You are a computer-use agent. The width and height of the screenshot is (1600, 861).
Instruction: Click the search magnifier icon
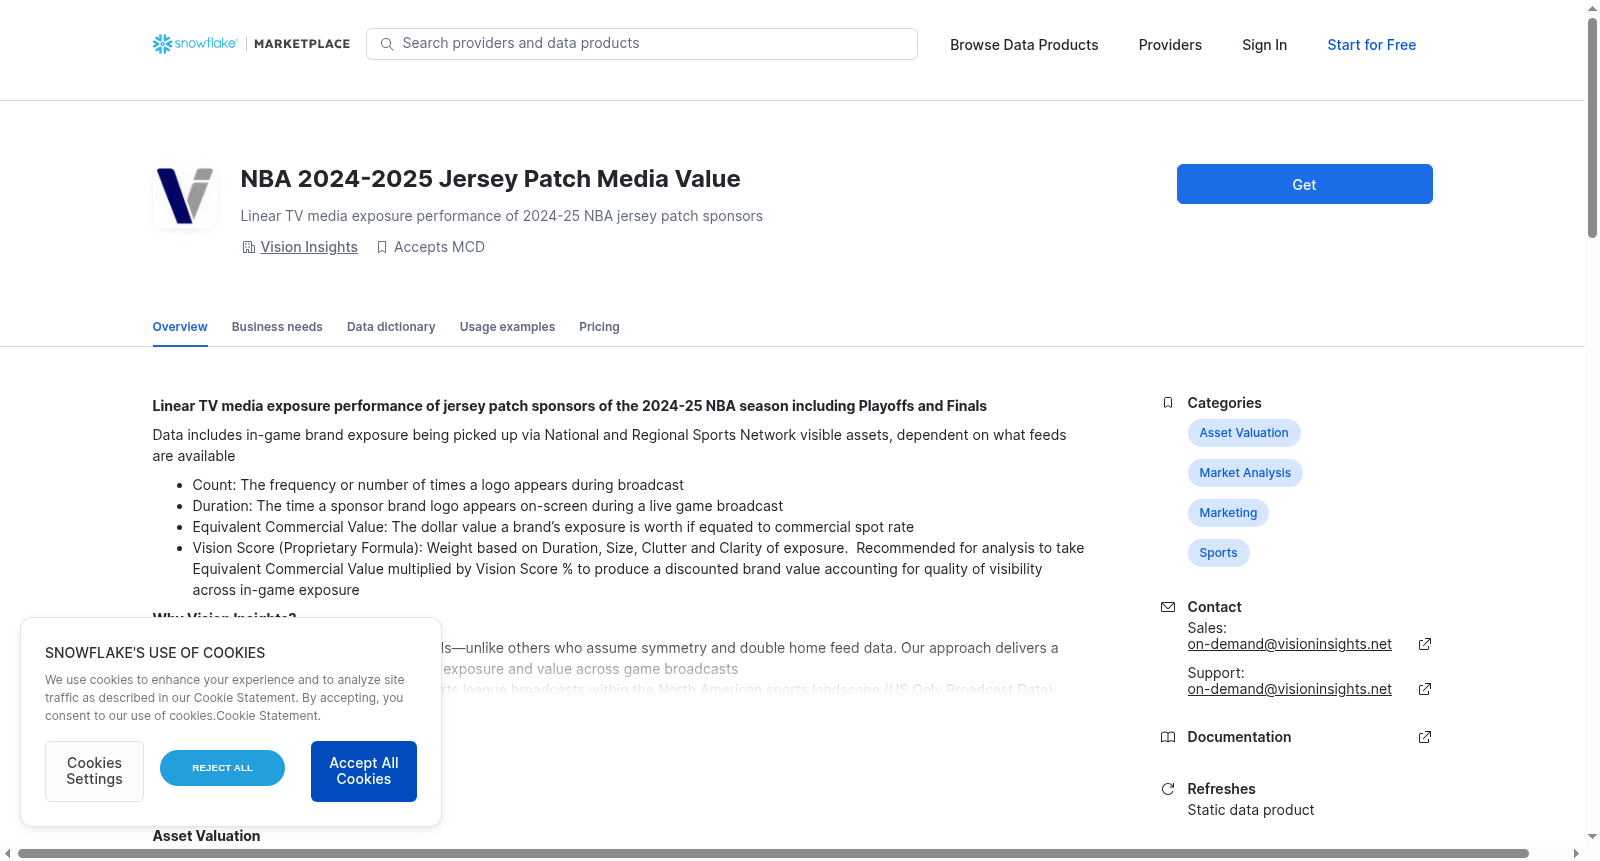(x=387, y=44)
